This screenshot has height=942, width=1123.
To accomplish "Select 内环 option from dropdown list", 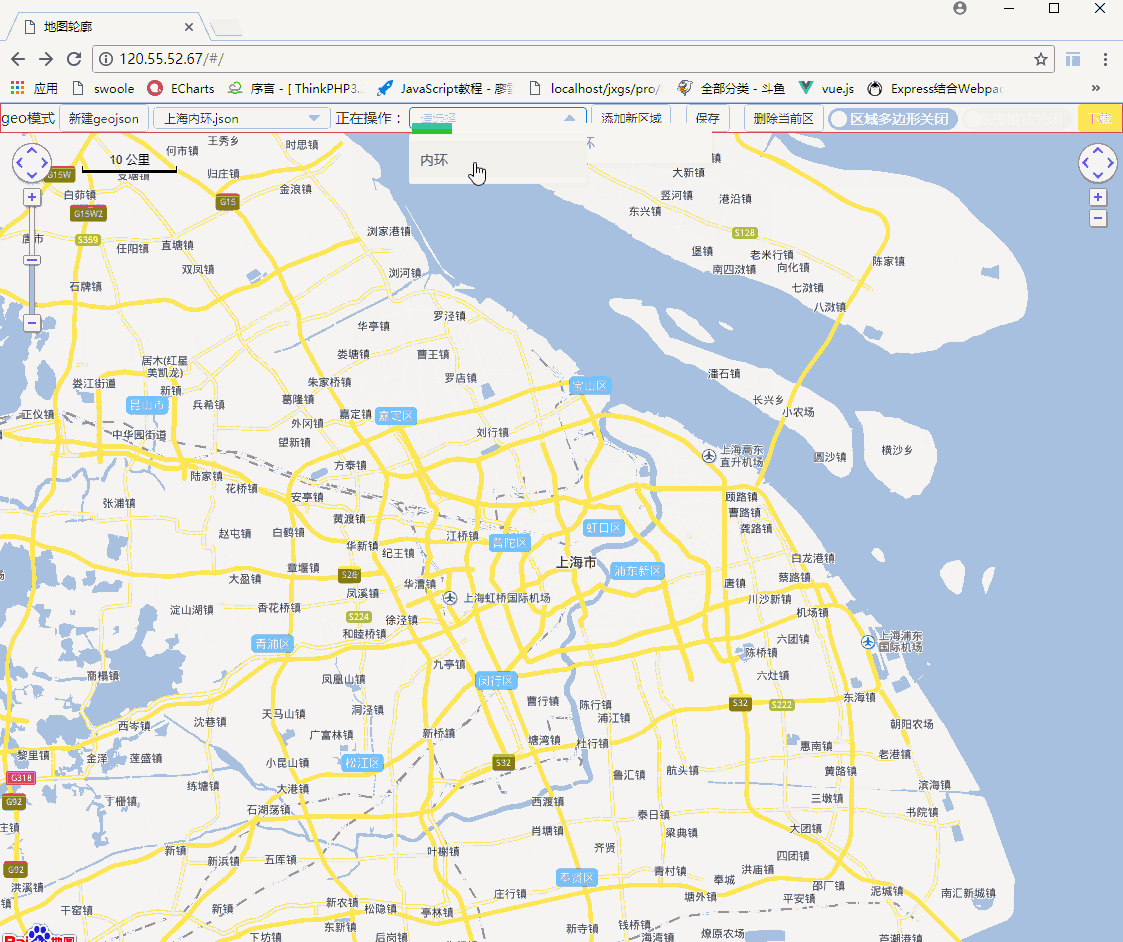I will tap(498, 160).
